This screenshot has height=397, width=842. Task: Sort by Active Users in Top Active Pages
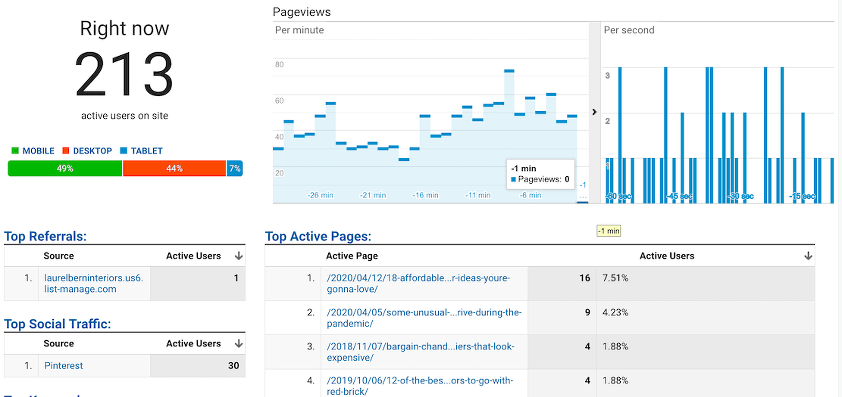pyautogui.click(x=666, y=256)
